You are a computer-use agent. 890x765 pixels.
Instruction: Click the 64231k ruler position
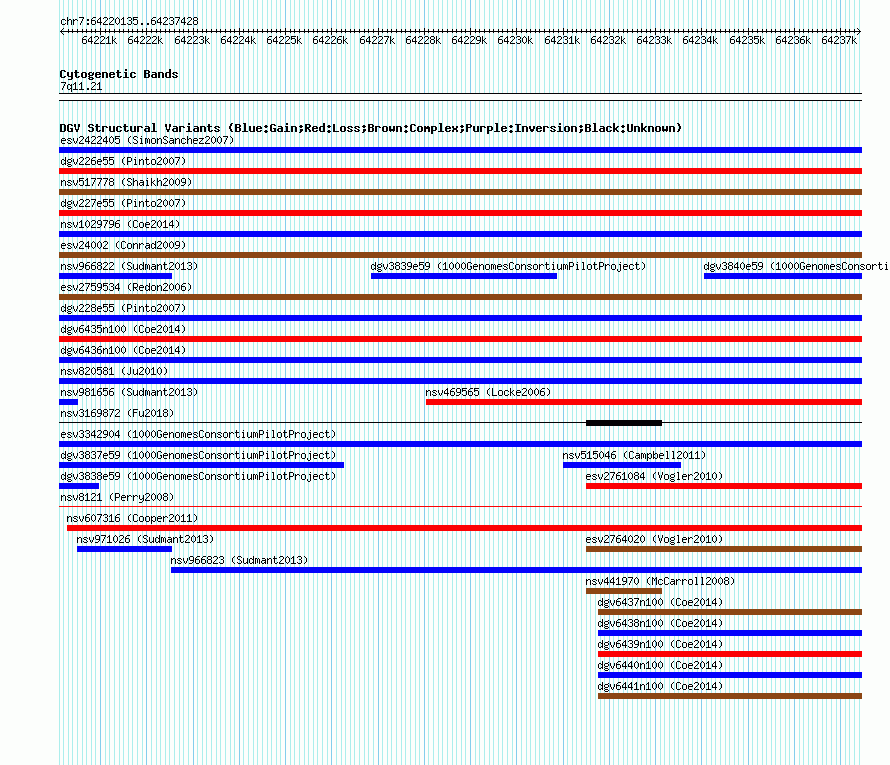click(562, 40)
